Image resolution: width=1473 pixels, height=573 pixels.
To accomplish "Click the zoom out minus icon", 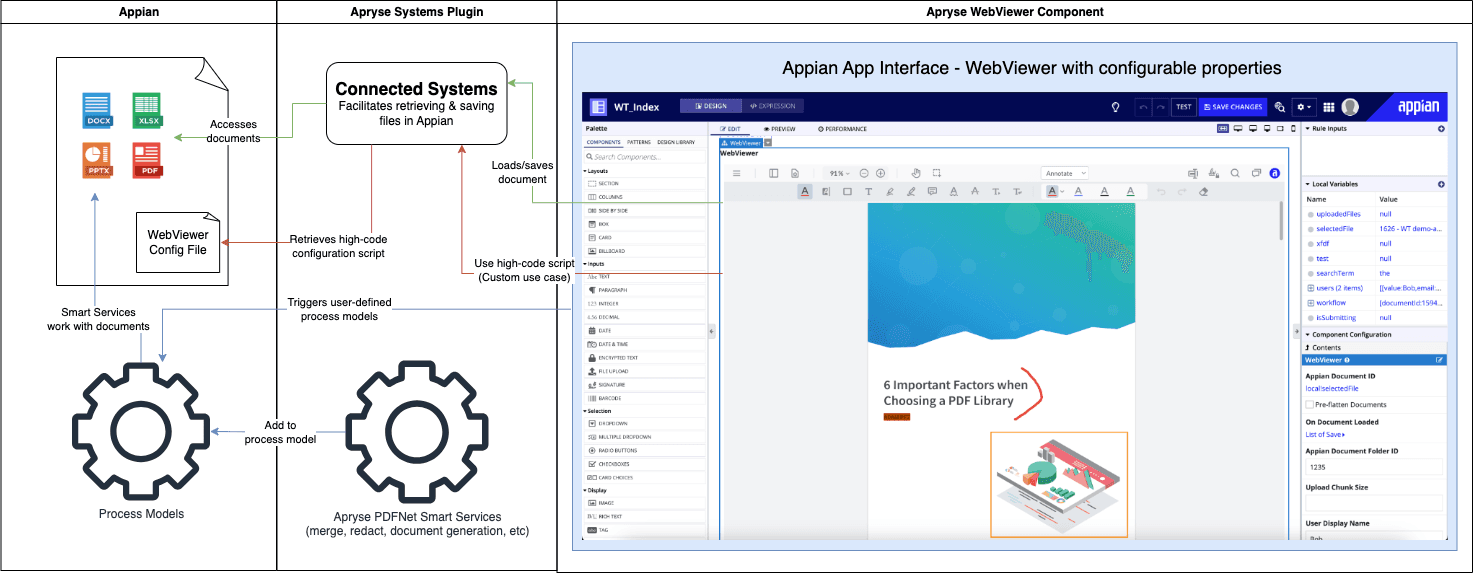I will [x=865, y=173].
